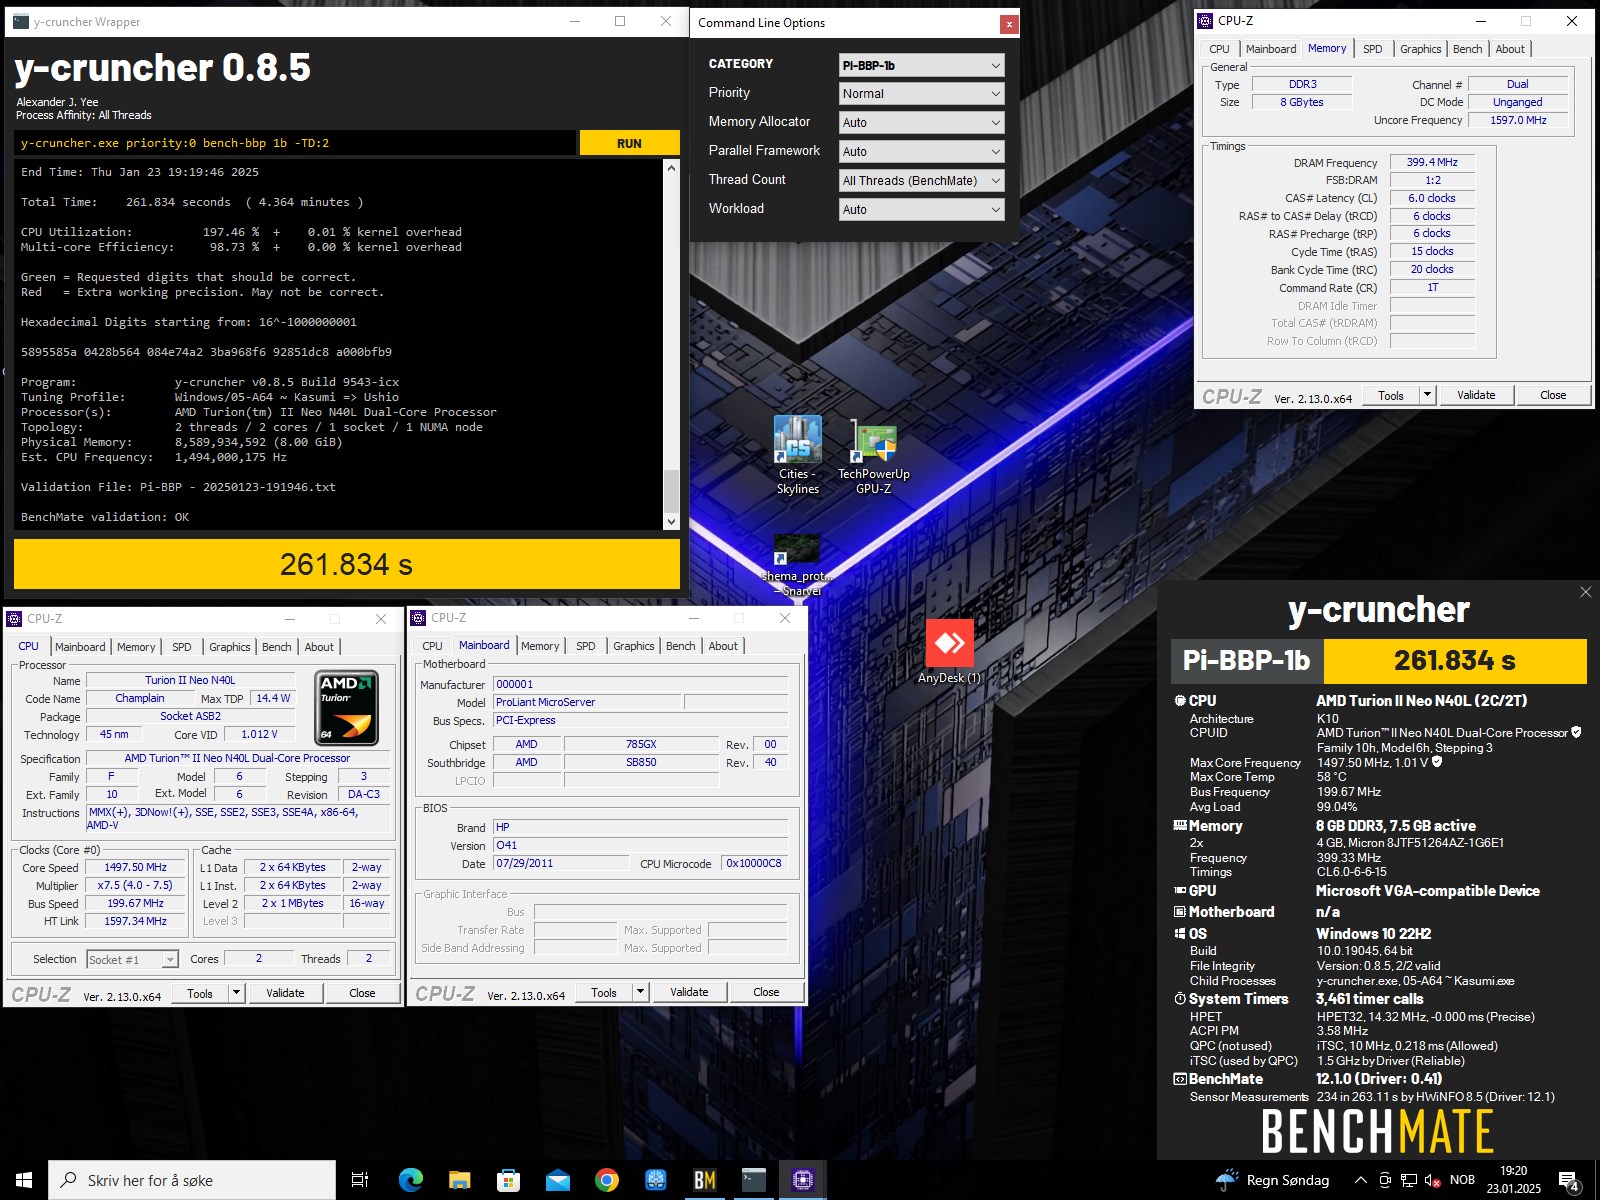Click Close button in Memory CPU-Z window
Screen dimensions: 1600x1200
[x=1553, y=395]
